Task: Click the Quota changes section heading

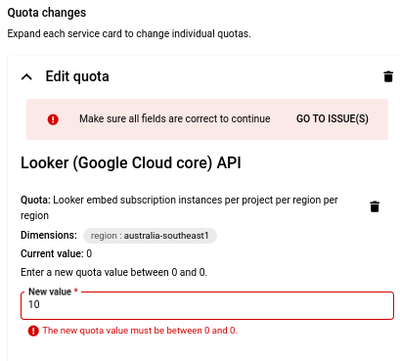Action: 47,13
